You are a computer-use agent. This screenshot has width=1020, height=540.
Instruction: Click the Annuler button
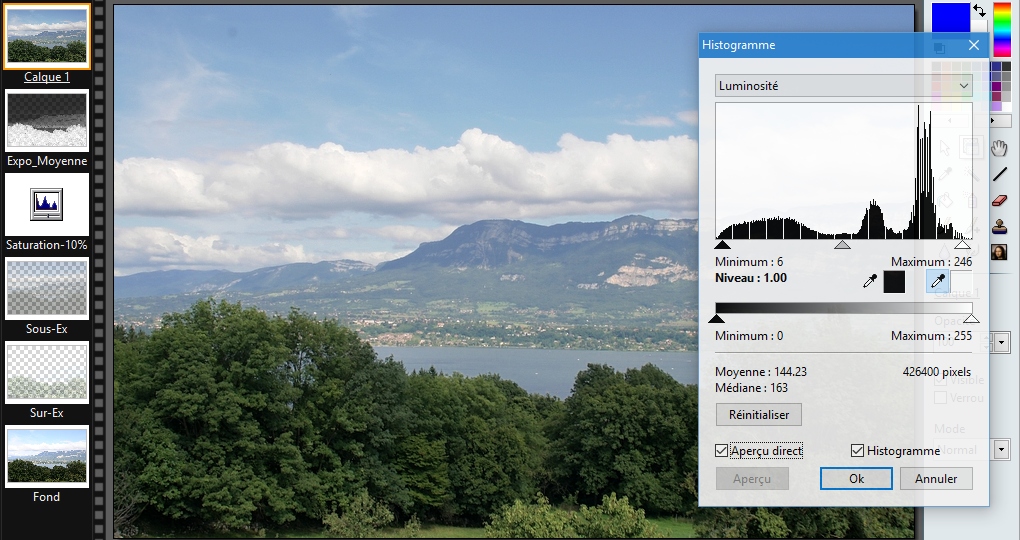(x=936, y=478)
